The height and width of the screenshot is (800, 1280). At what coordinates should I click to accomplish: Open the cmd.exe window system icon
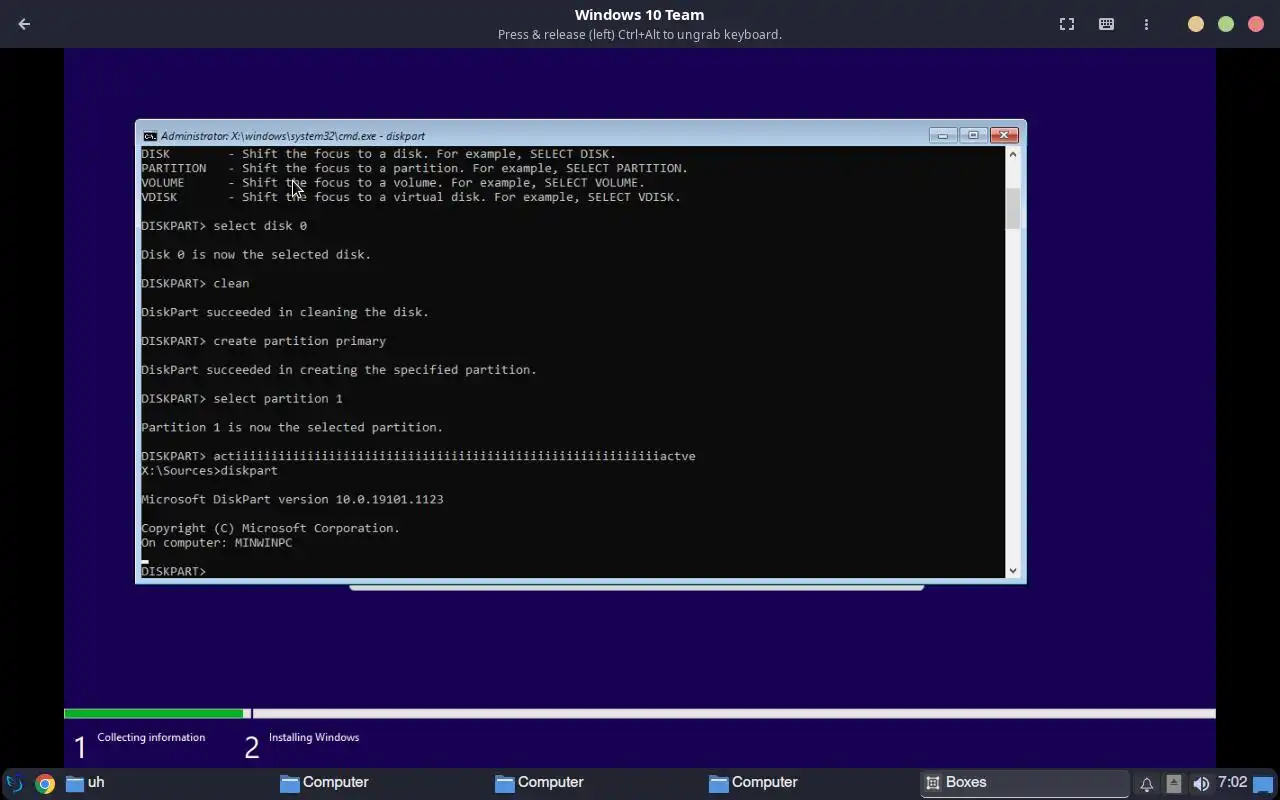[149, 136]
